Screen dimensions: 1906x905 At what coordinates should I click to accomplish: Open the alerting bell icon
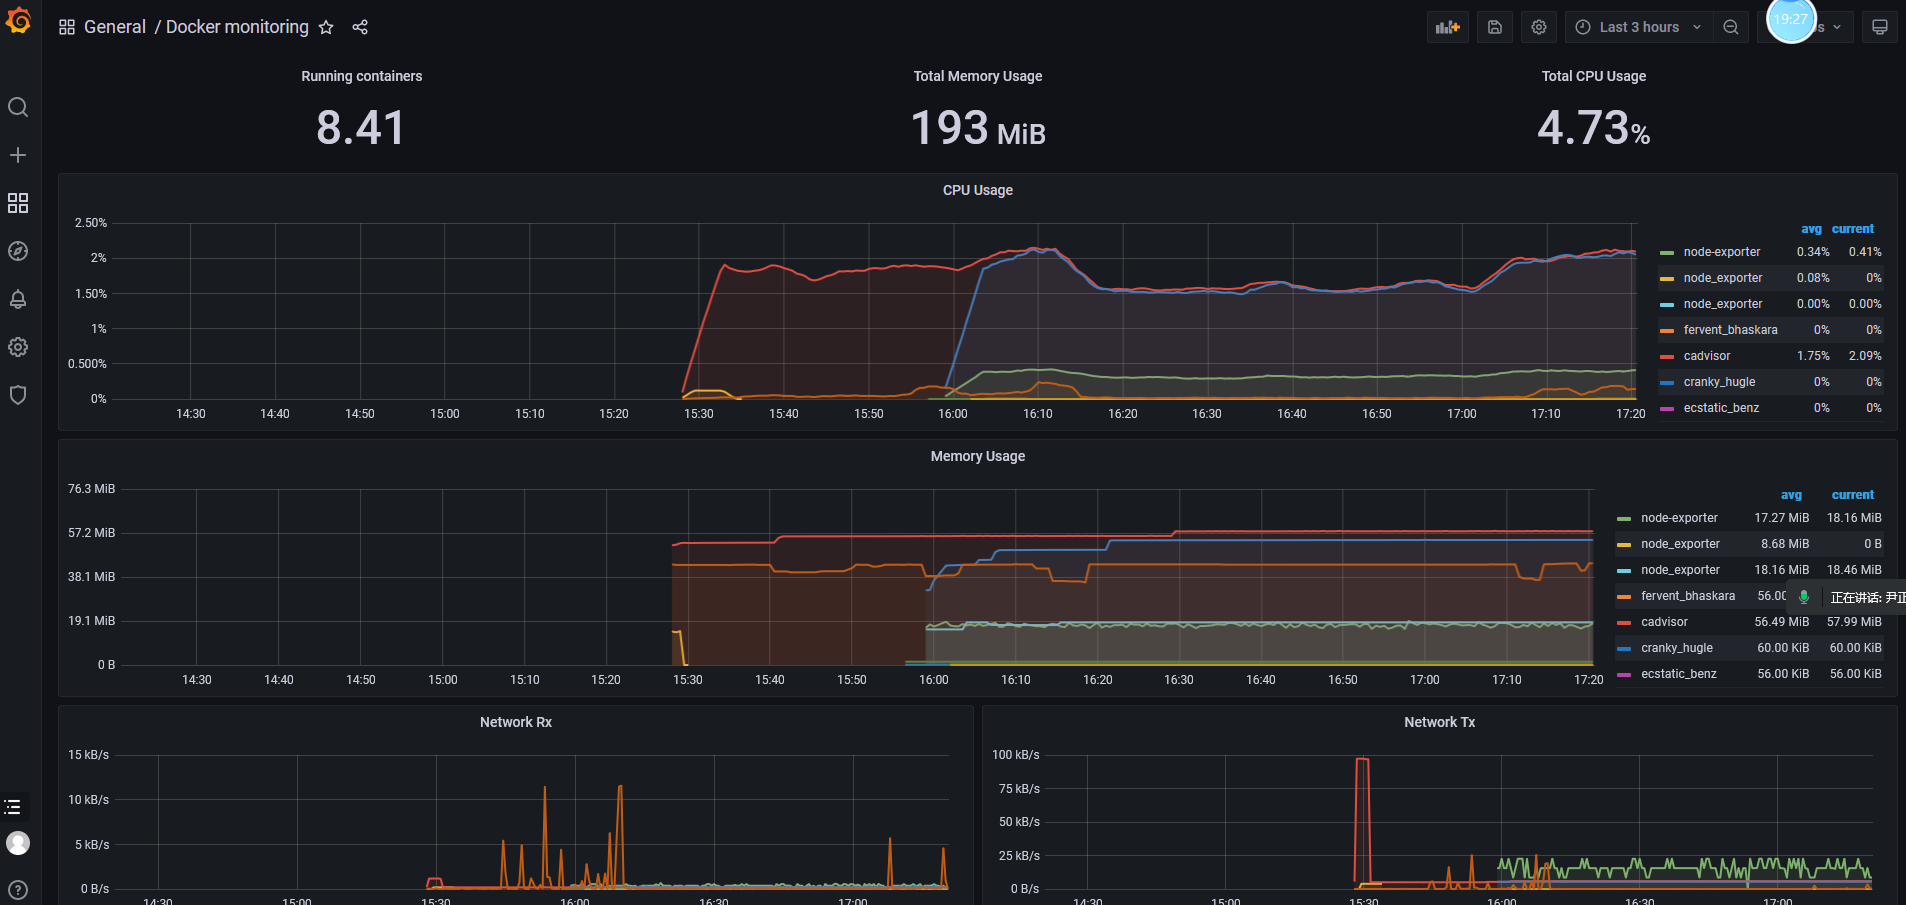(x=18, y=299)
